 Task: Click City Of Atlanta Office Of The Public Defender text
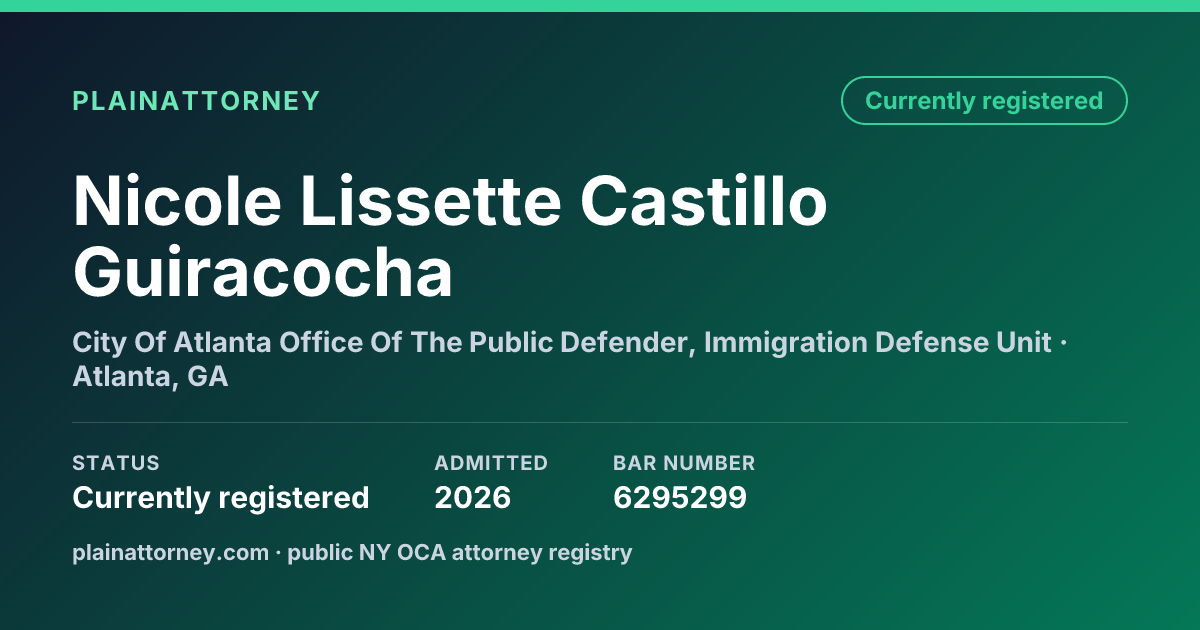[x=380, y=343]
